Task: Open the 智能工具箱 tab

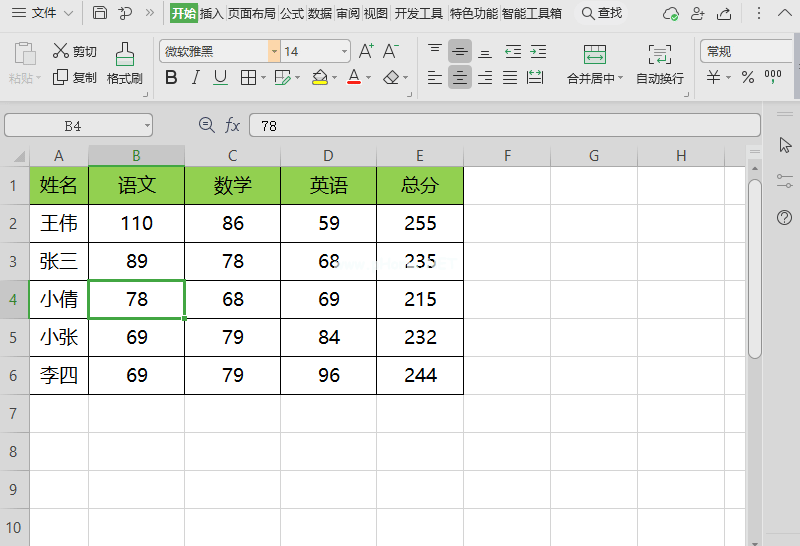Action: 532,13
